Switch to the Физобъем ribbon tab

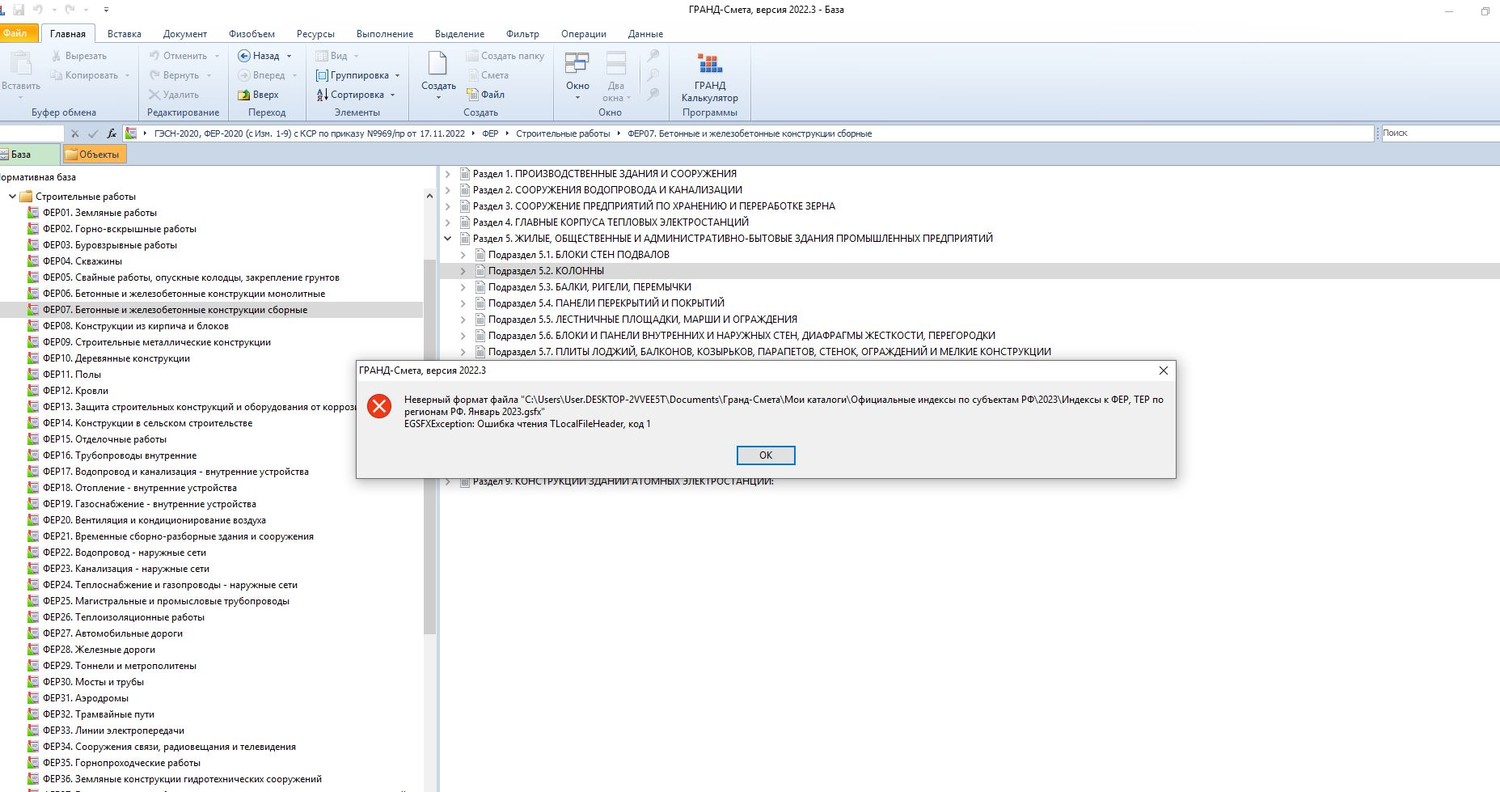point(251,34)
